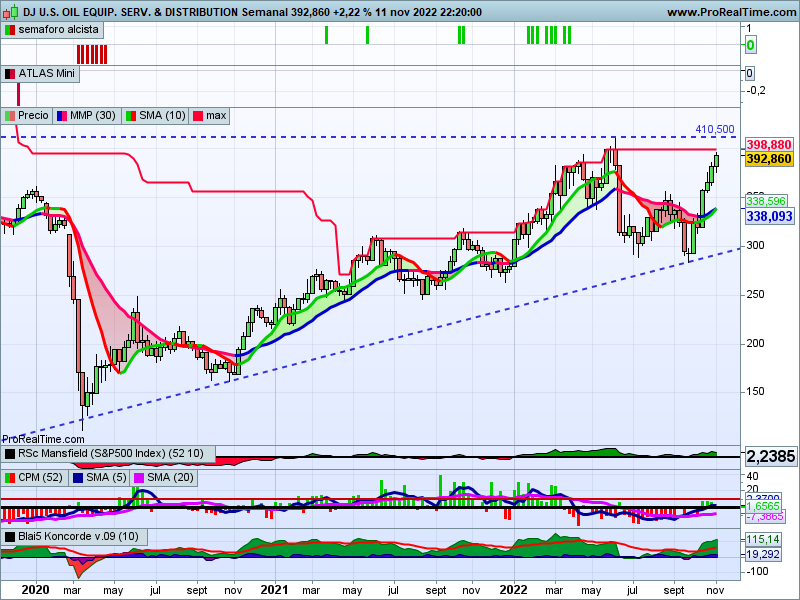Click the nov label at time axis end
Image resolution: width=800 pixels, height=600 pixels.
(715, 590)
